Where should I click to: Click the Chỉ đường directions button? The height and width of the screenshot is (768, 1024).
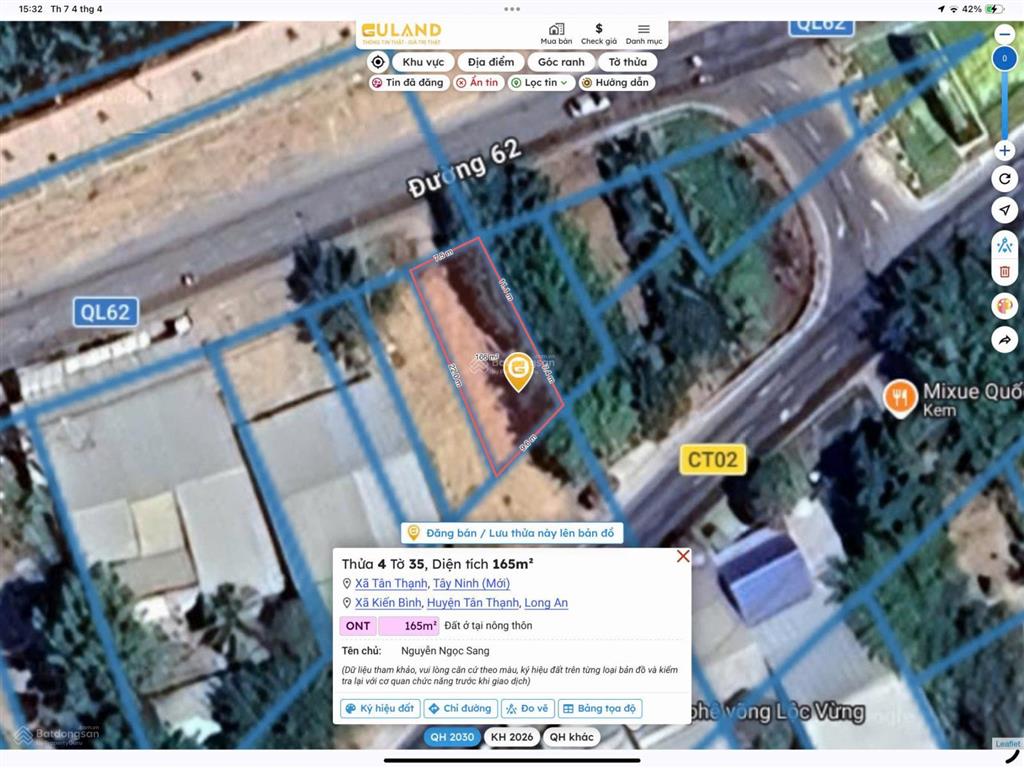460,709
